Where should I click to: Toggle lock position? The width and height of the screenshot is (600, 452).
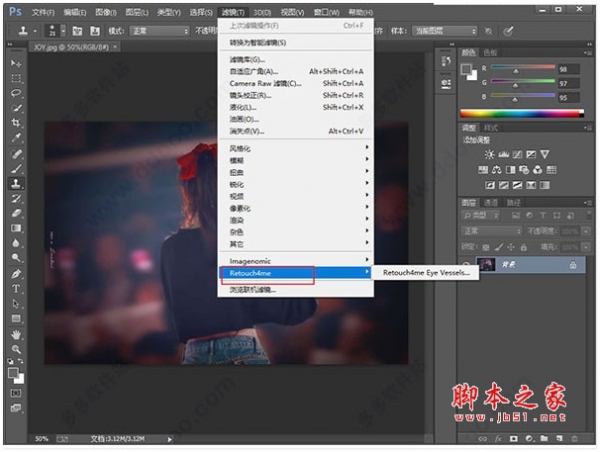pos(511,248)
